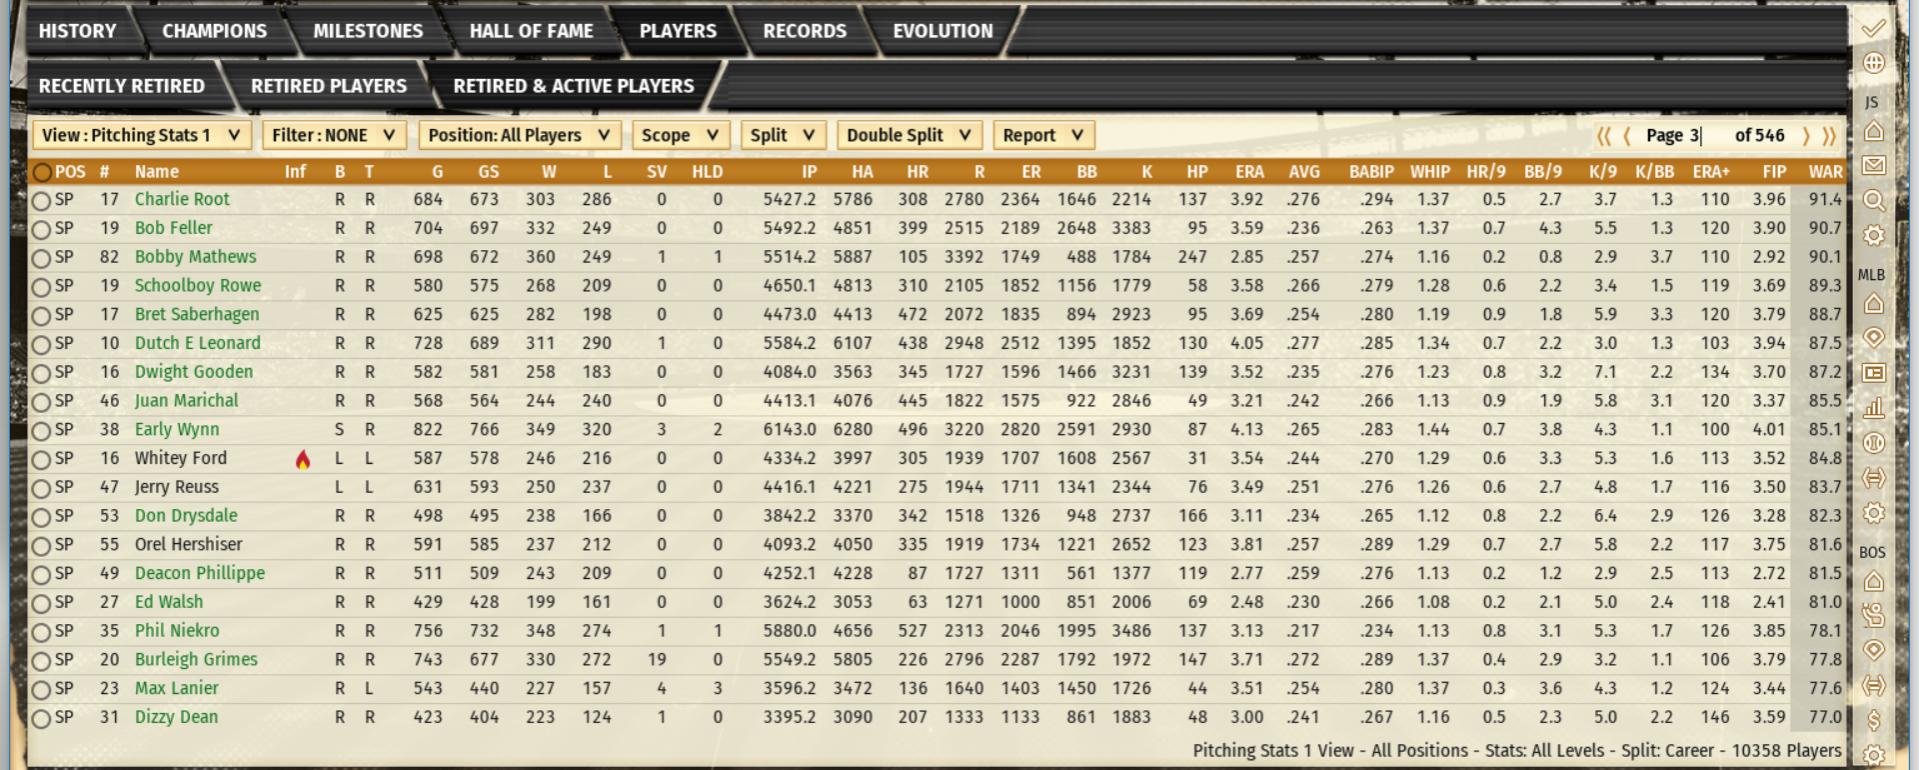Open the Retired Players subtab

click(329, 86)
